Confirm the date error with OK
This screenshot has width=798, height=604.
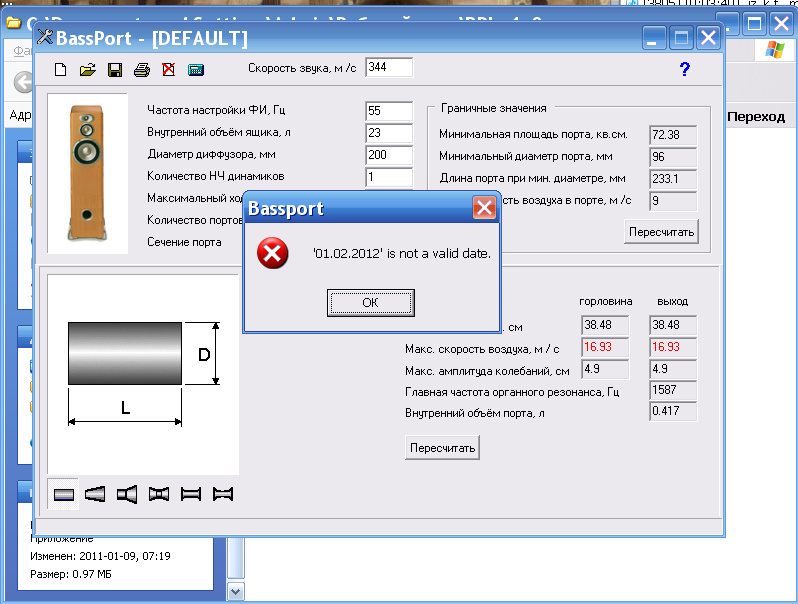(370, 303)
